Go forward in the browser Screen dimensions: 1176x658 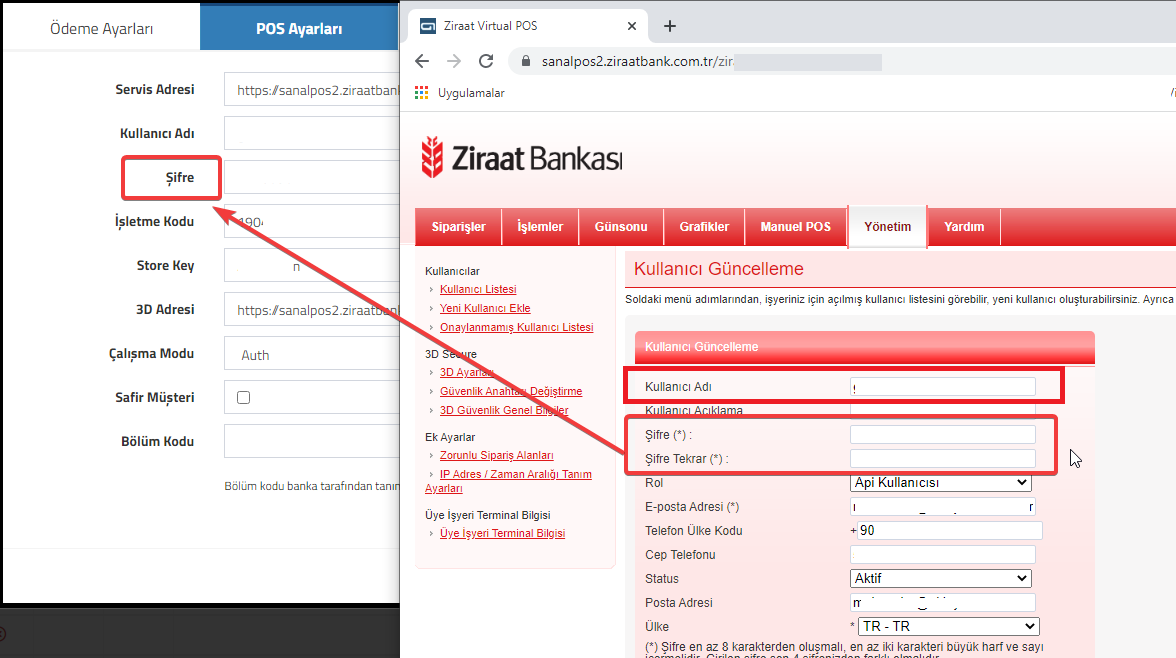(x=454, y=61)
